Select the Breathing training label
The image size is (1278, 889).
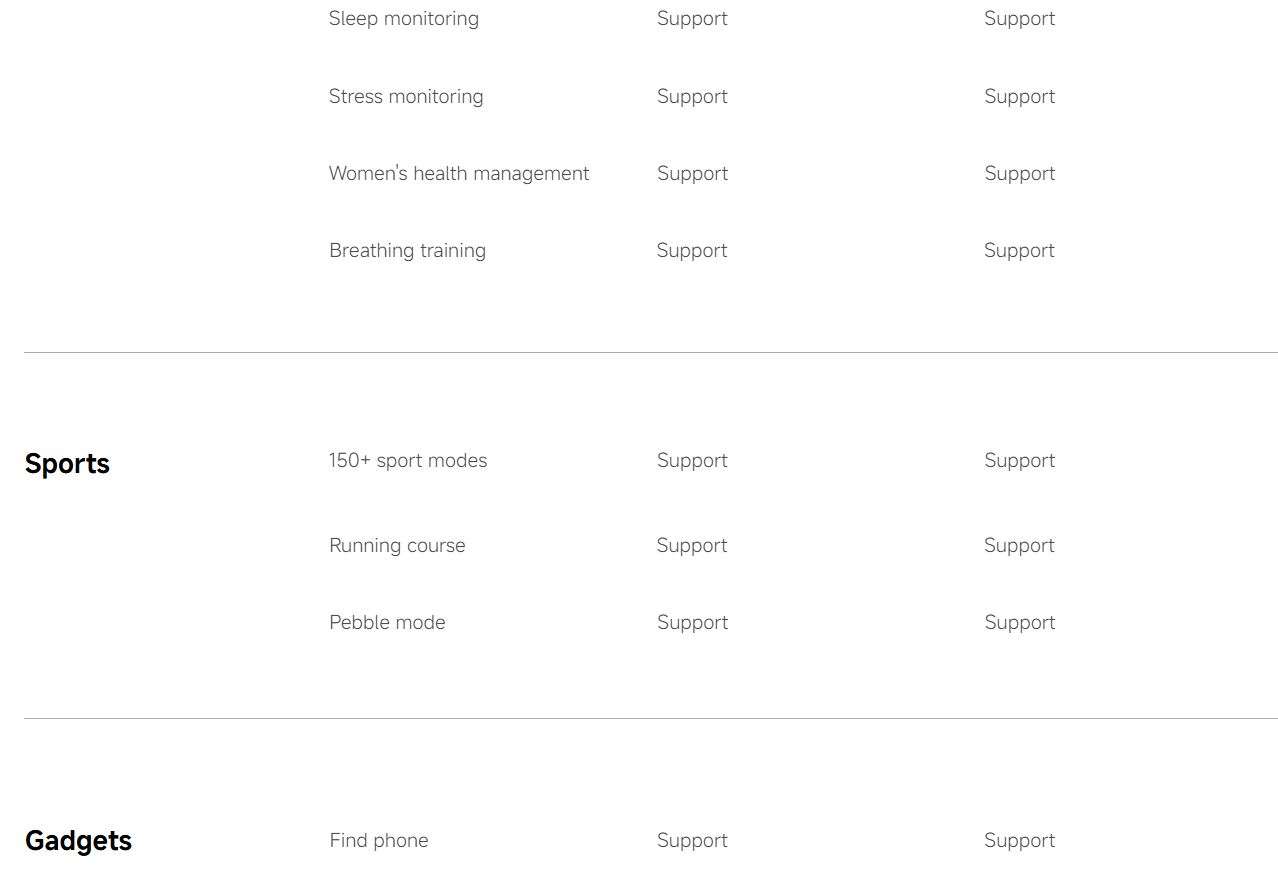click(407, 251)
